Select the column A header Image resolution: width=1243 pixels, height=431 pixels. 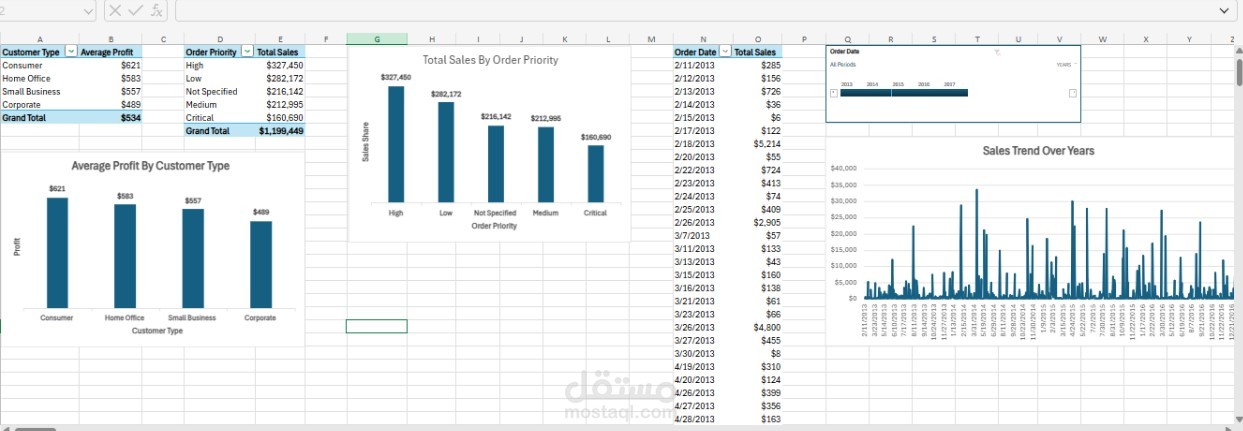pos(39,39)
